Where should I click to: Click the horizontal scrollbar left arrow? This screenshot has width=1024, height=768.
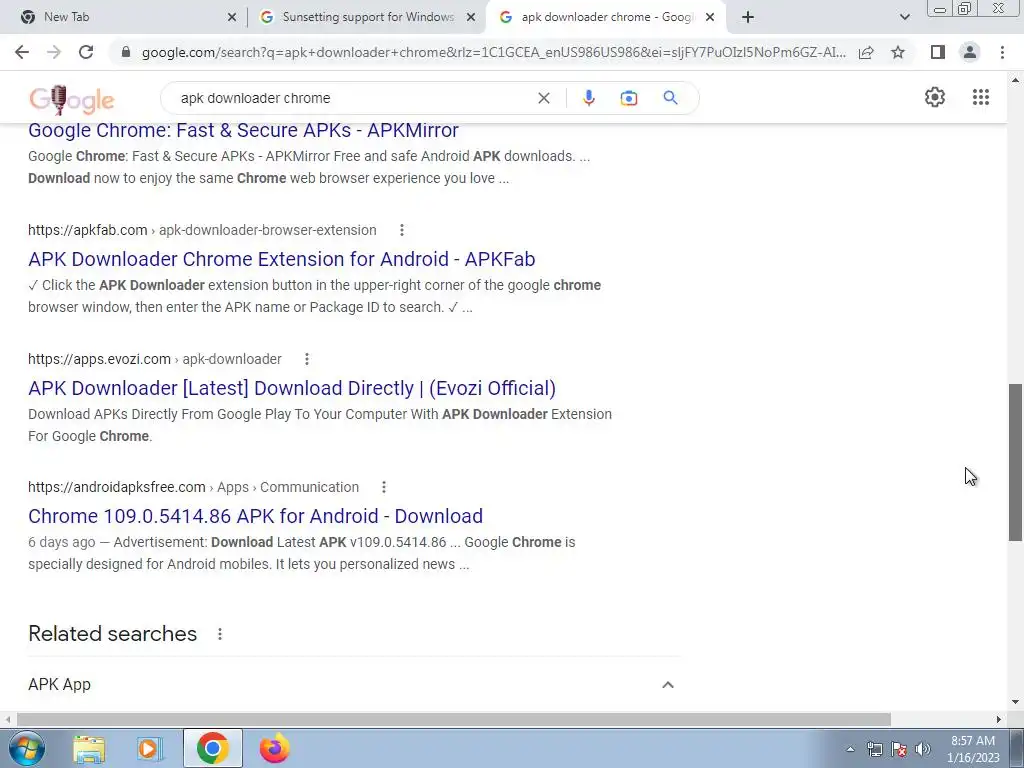[8, 719]
